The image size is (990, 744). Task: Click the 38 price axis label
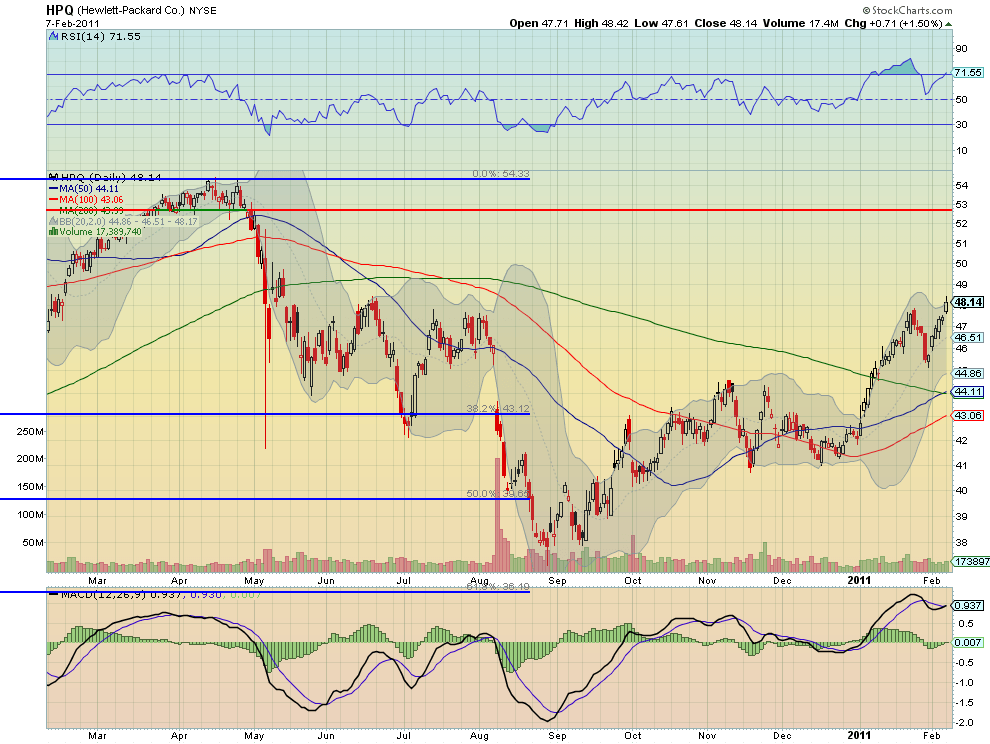pyautogui.click(x=961, y=542)
